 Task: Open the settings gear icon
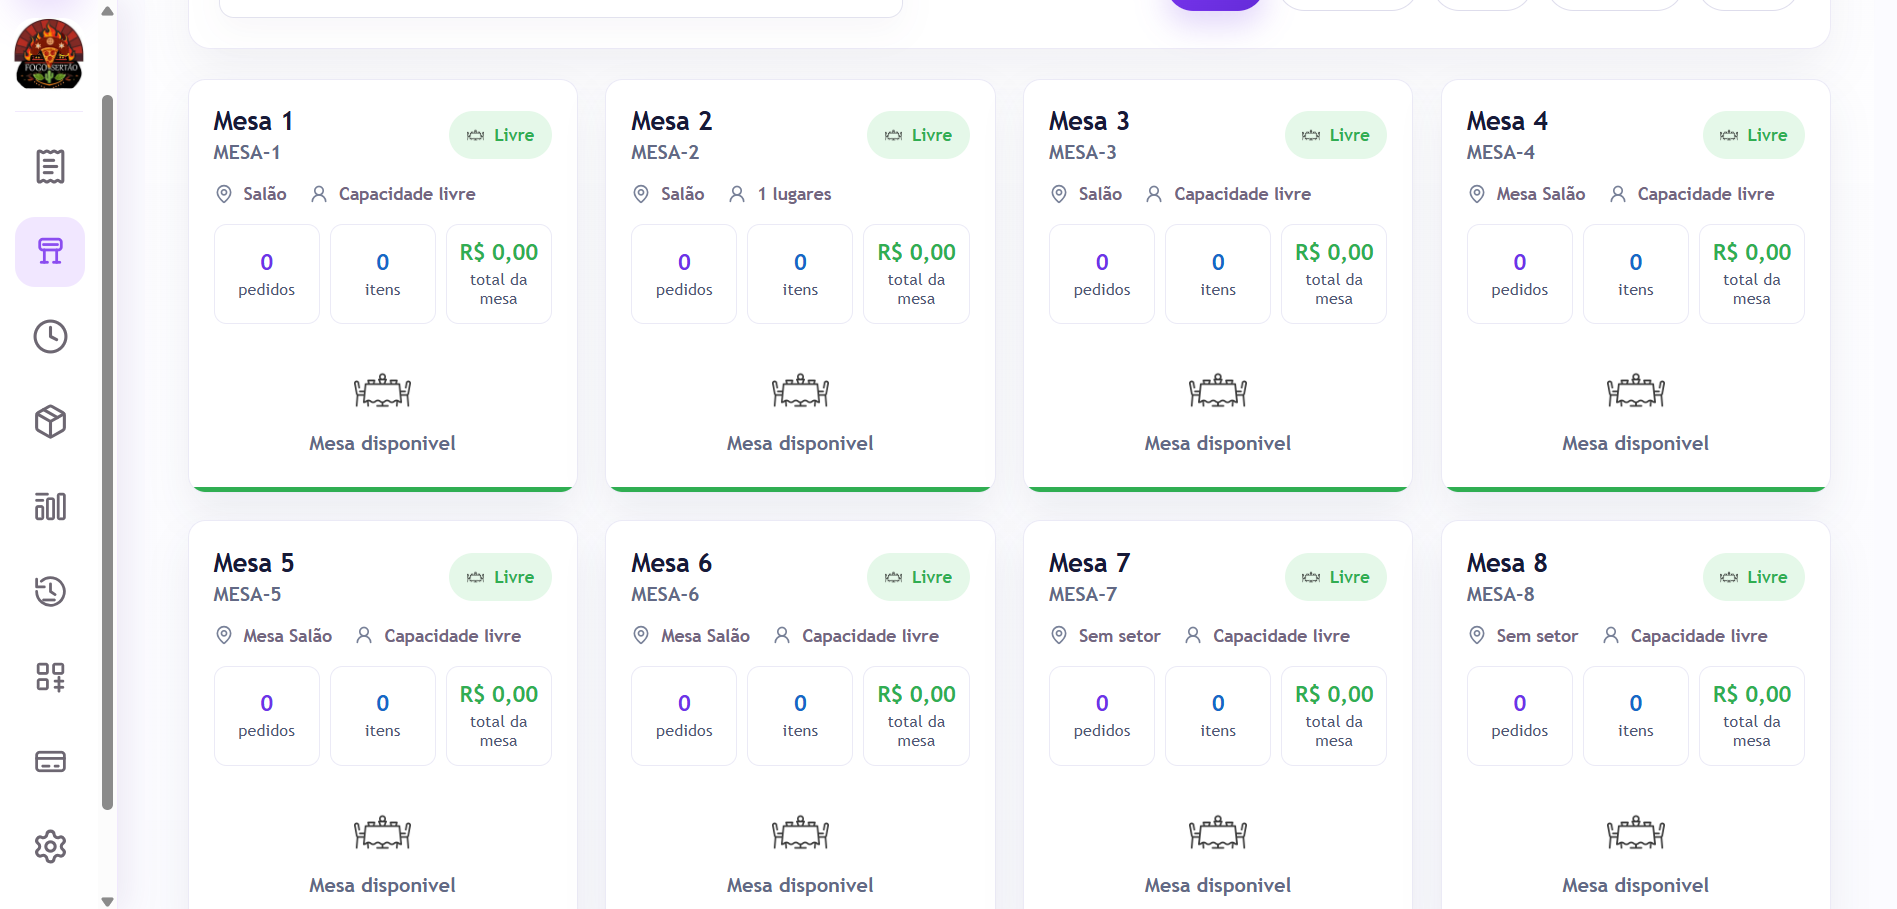click(x=50, y=847)
